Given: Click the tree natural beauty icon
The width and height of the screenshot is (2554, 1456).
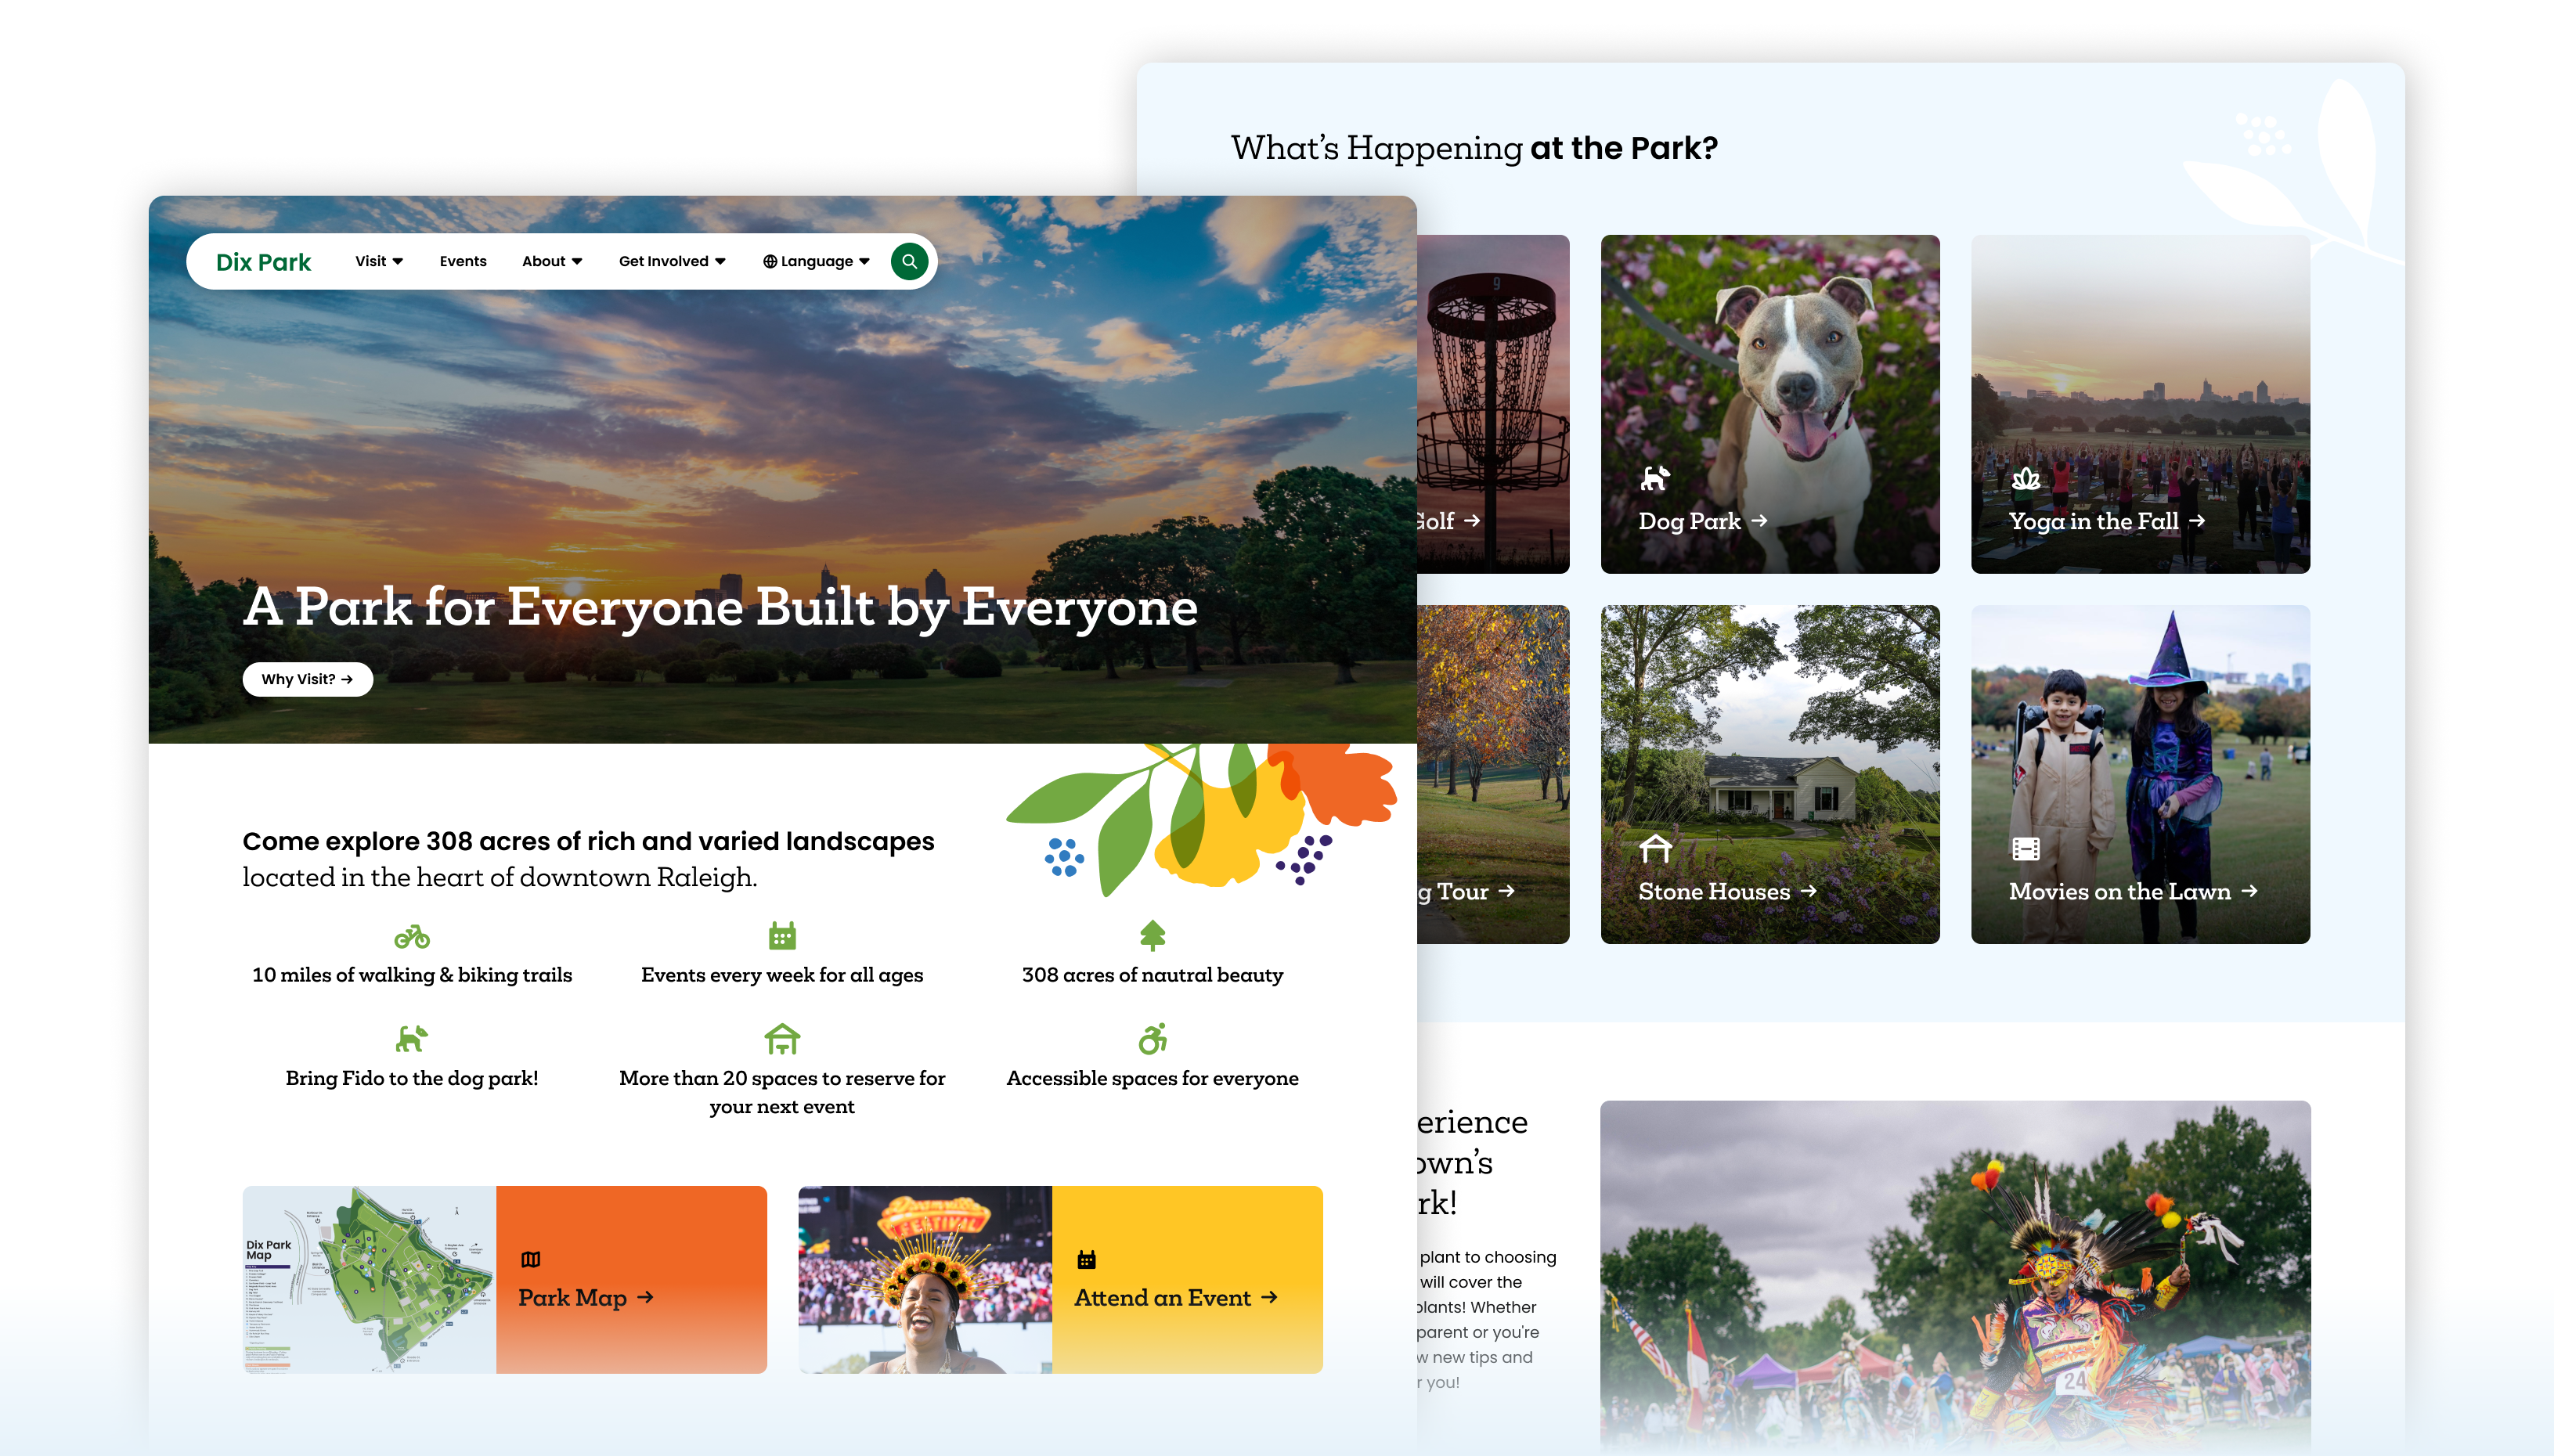Looking at the screenshot, I should [x=1152, y=935].
